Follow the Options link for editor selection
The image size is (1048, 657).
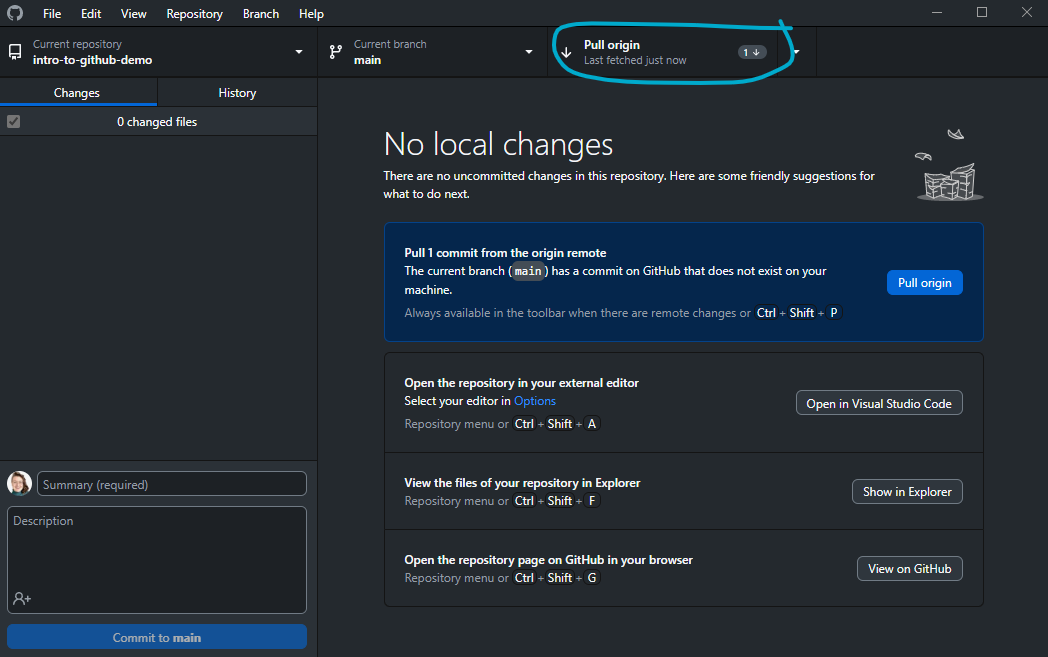coord(535,401)
